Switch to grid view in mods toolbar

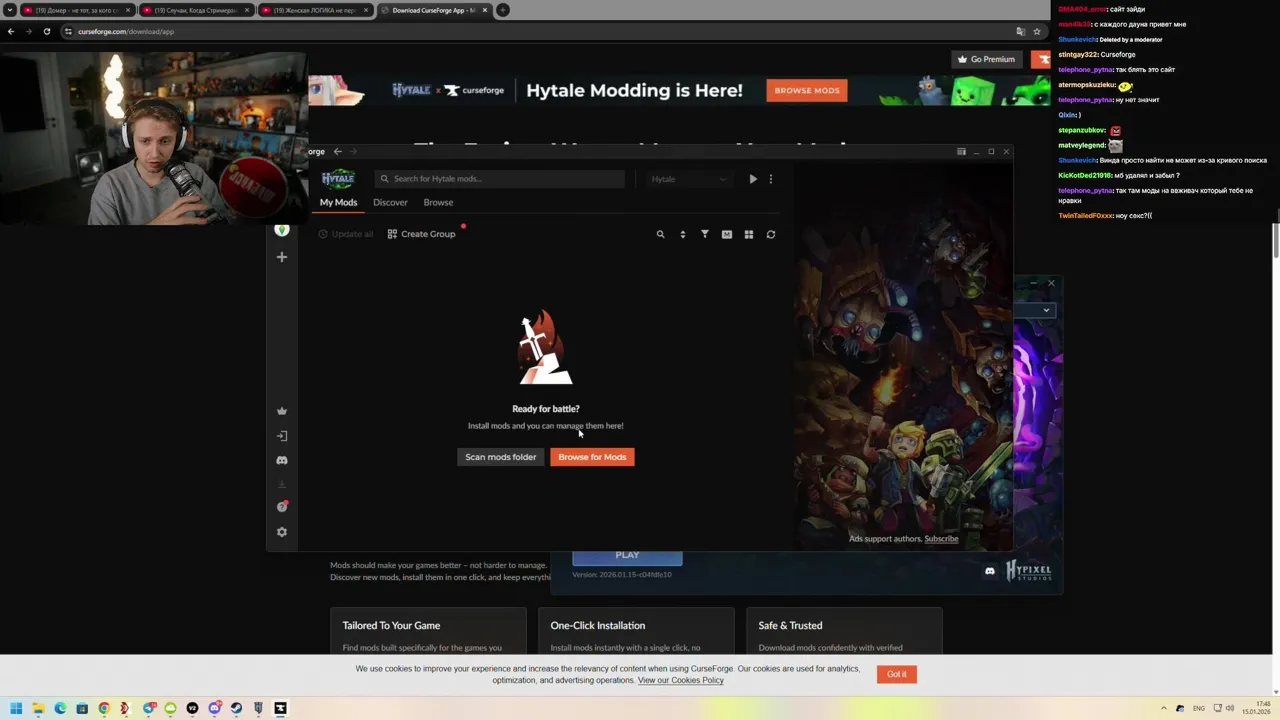(749, 234)
